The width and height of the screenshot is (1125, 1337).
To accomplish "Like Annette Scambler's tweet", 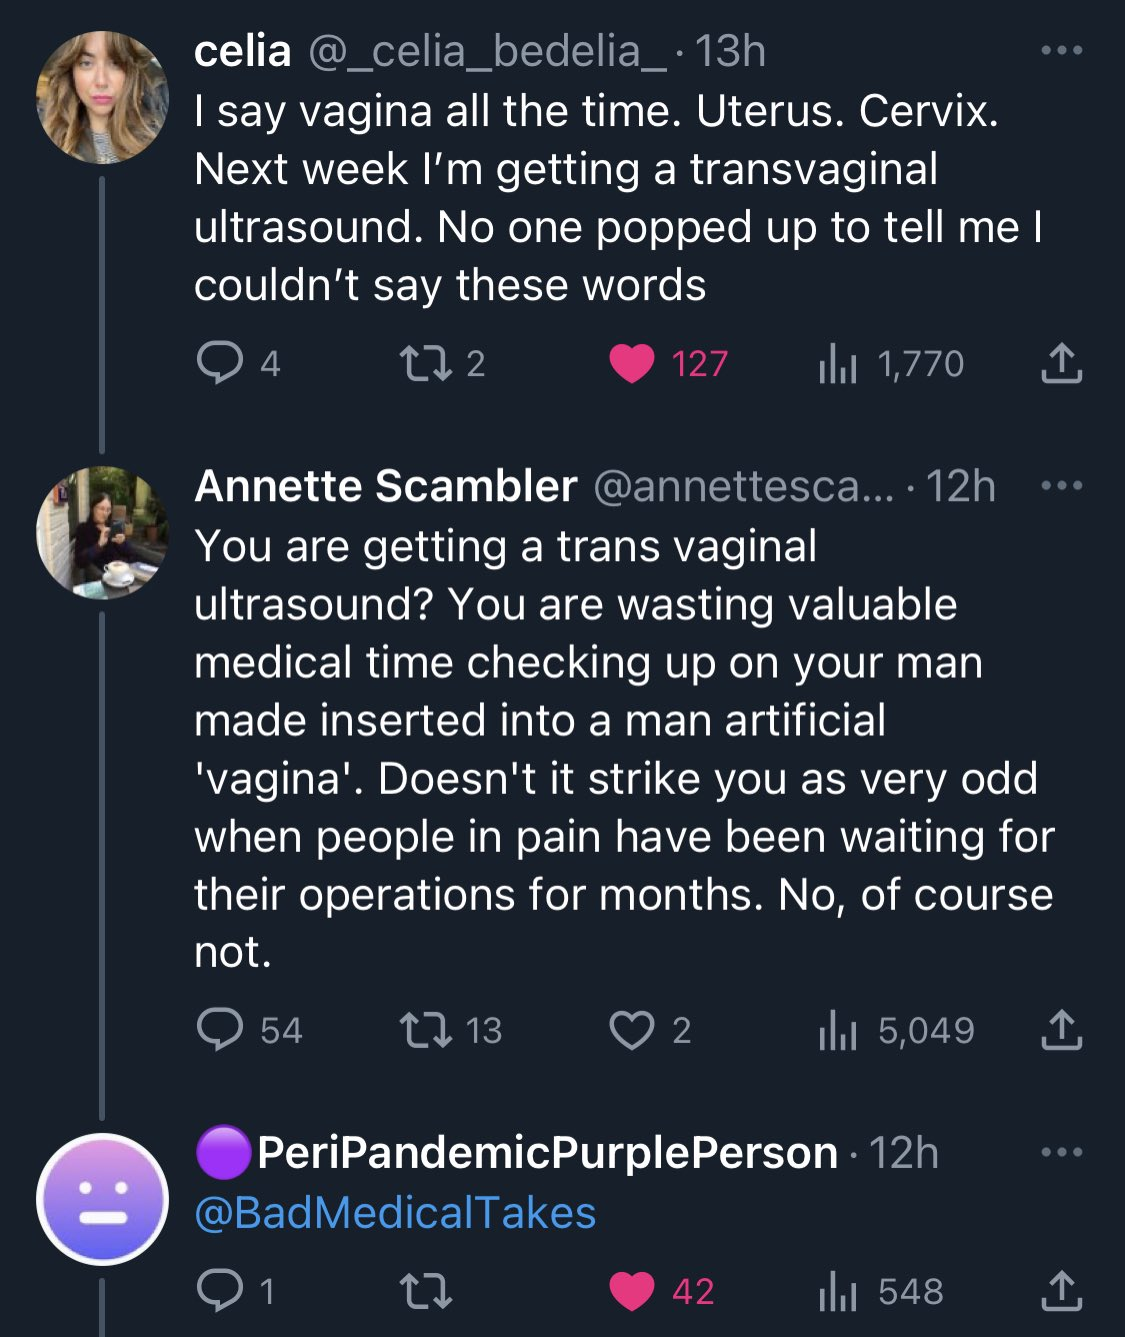I will (x=632, y=1030).
